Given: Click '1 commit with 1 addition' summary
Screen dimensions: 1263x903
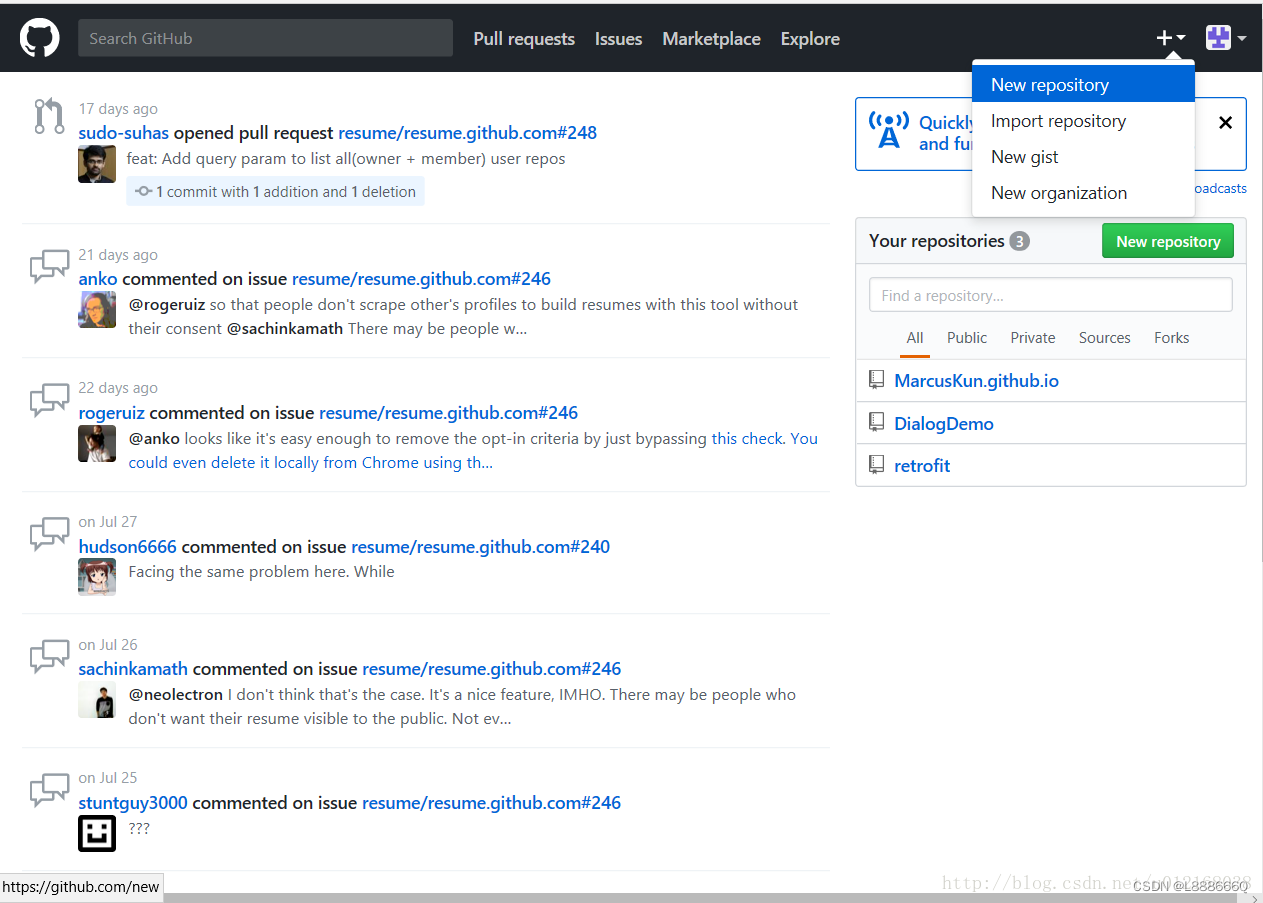Looking at the screenshot, I should (275, 191).
